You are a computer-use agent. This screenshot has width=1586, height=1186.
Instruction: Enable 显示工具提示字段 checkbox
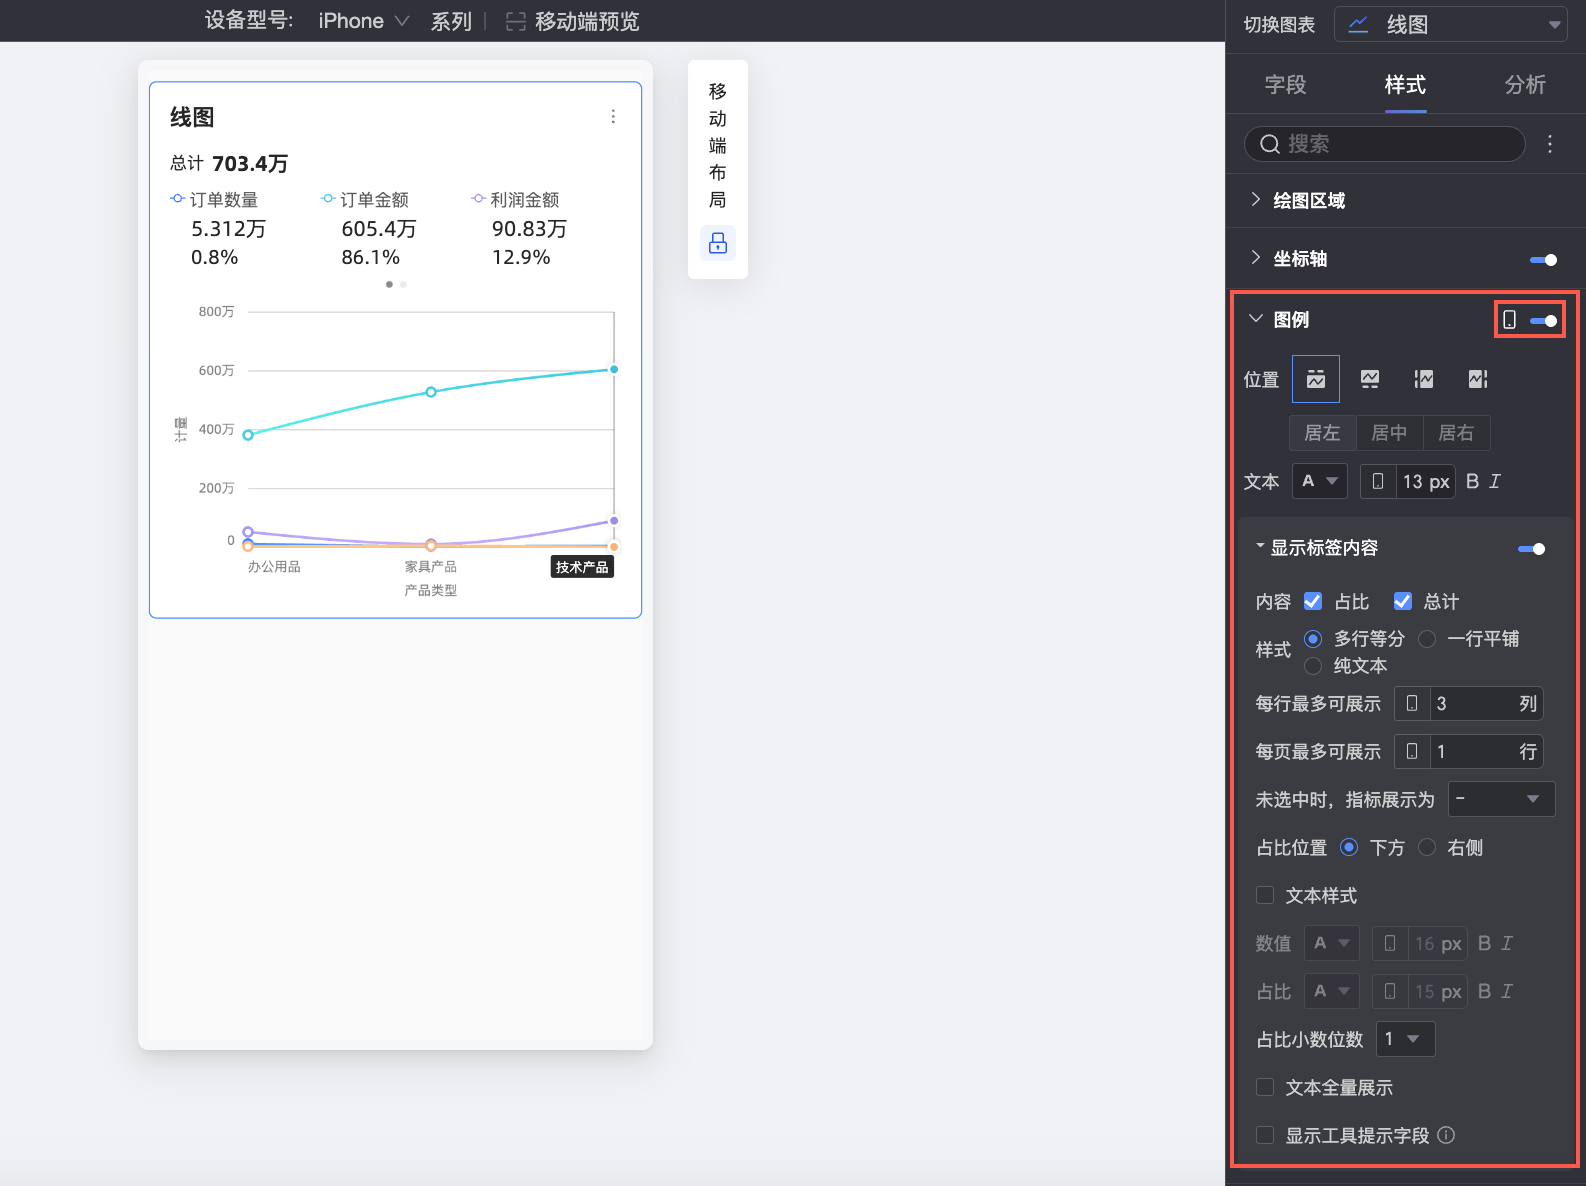point(1265,1135)
